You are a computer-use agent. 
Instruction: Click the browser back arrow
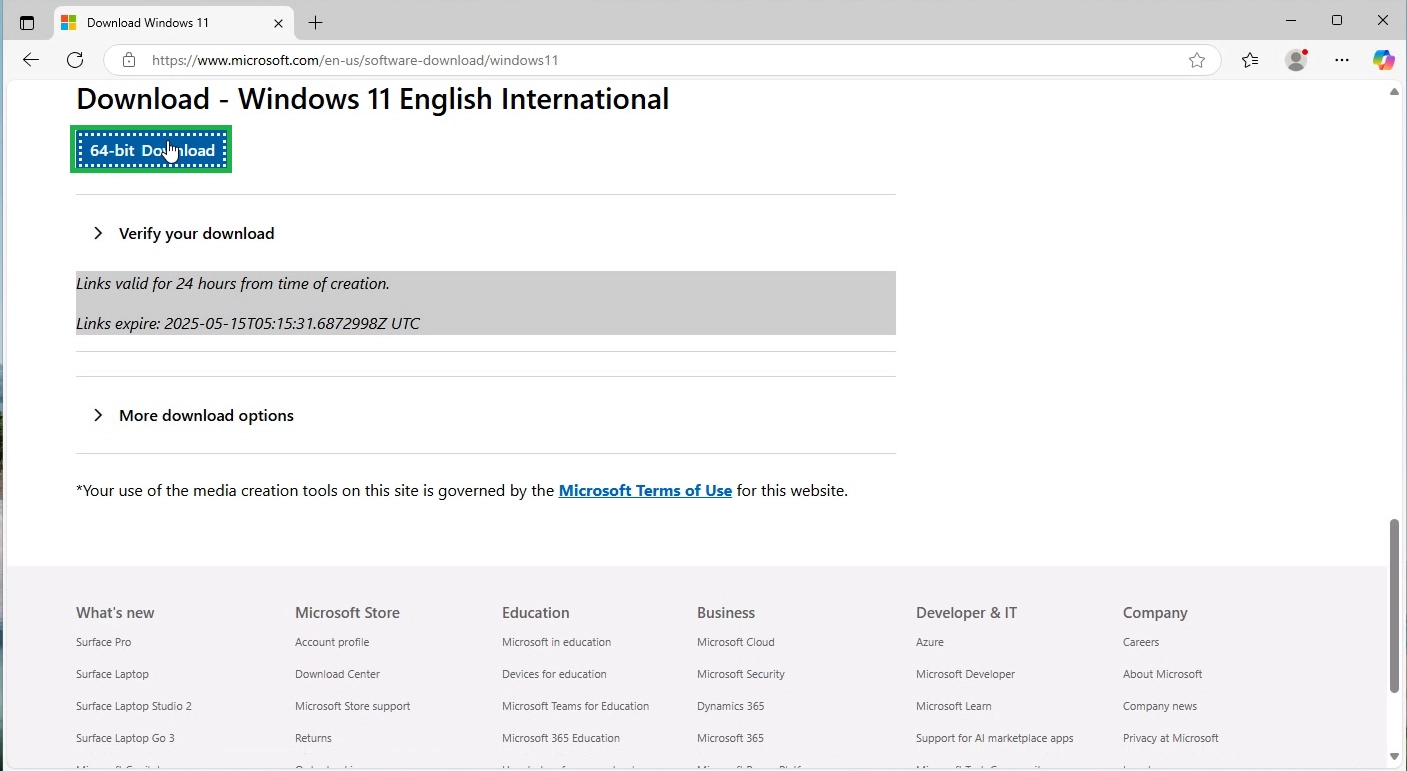[31, 60]
